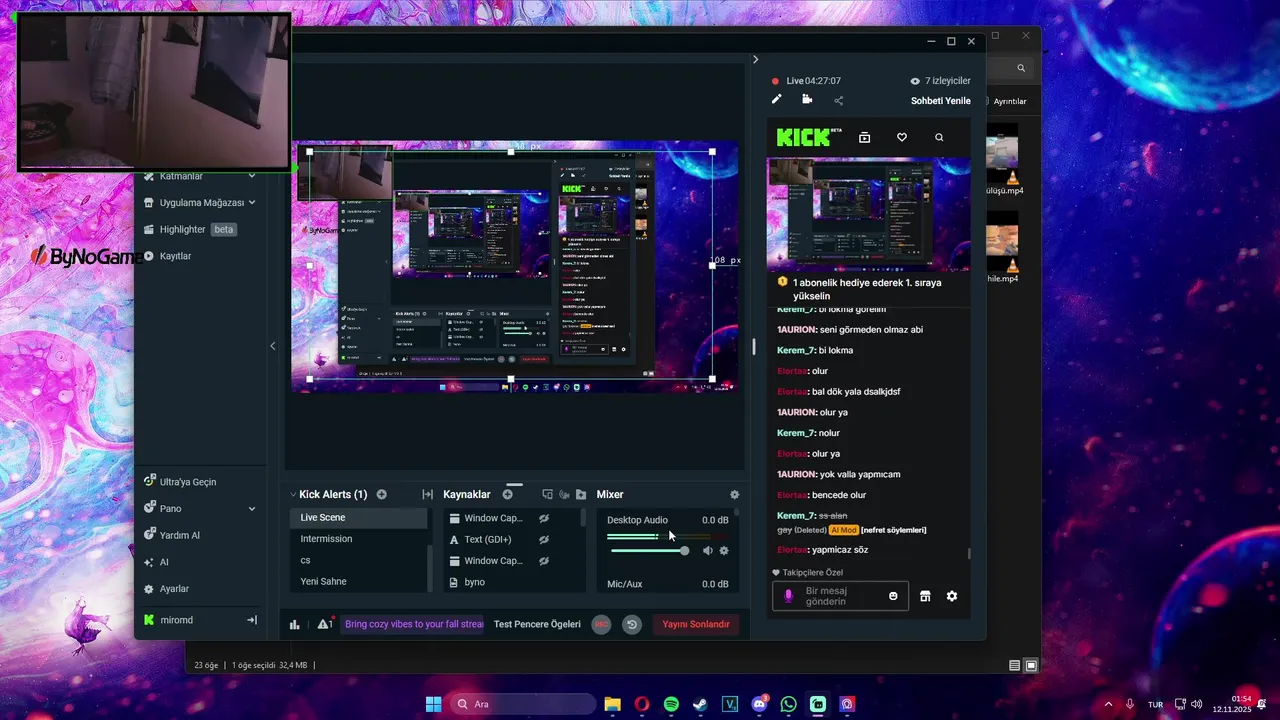Add a new source in Kaynaklar
The width and height of the screenshot is (1280, 720).
click(508, 494)
